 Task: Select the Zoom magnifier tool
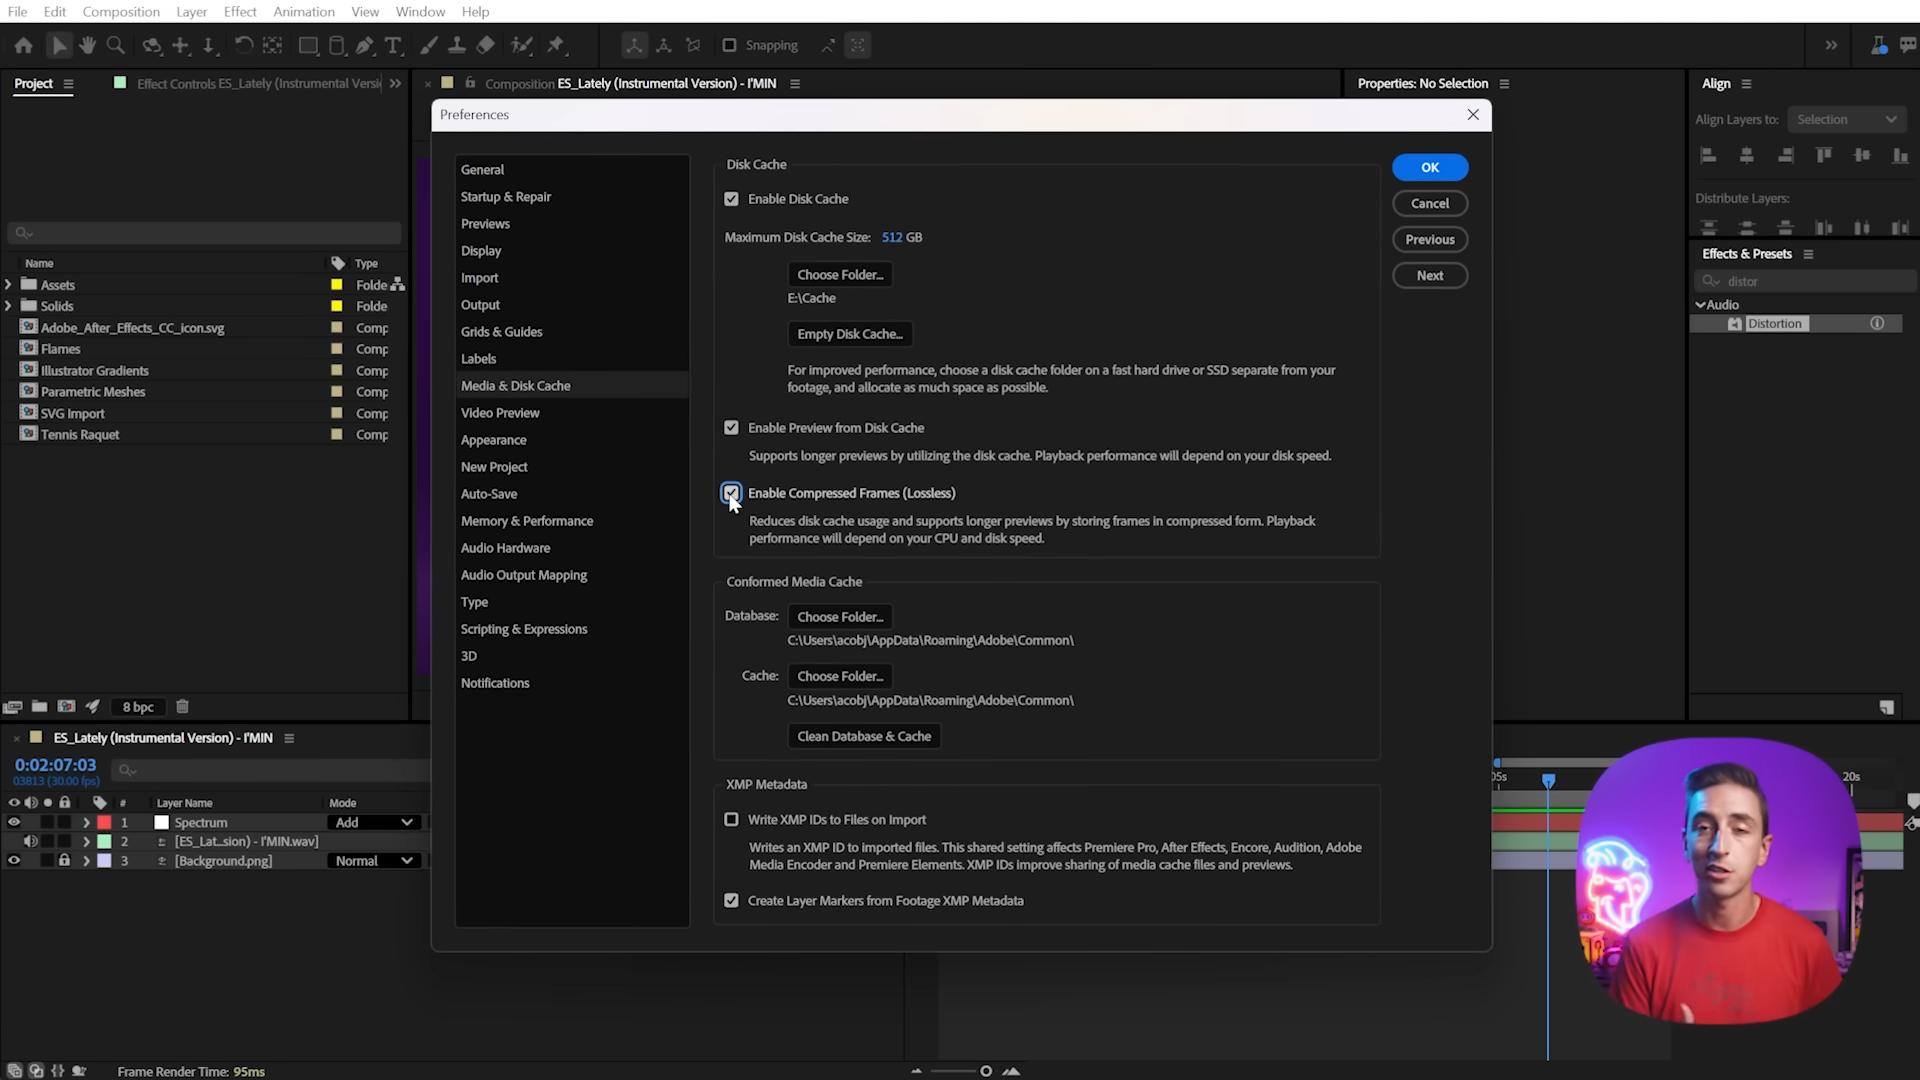click(116, 45)
